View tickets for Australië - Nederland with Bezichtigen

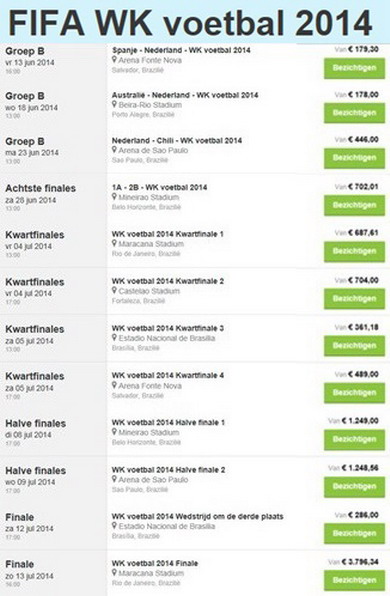tap(354, 113)
